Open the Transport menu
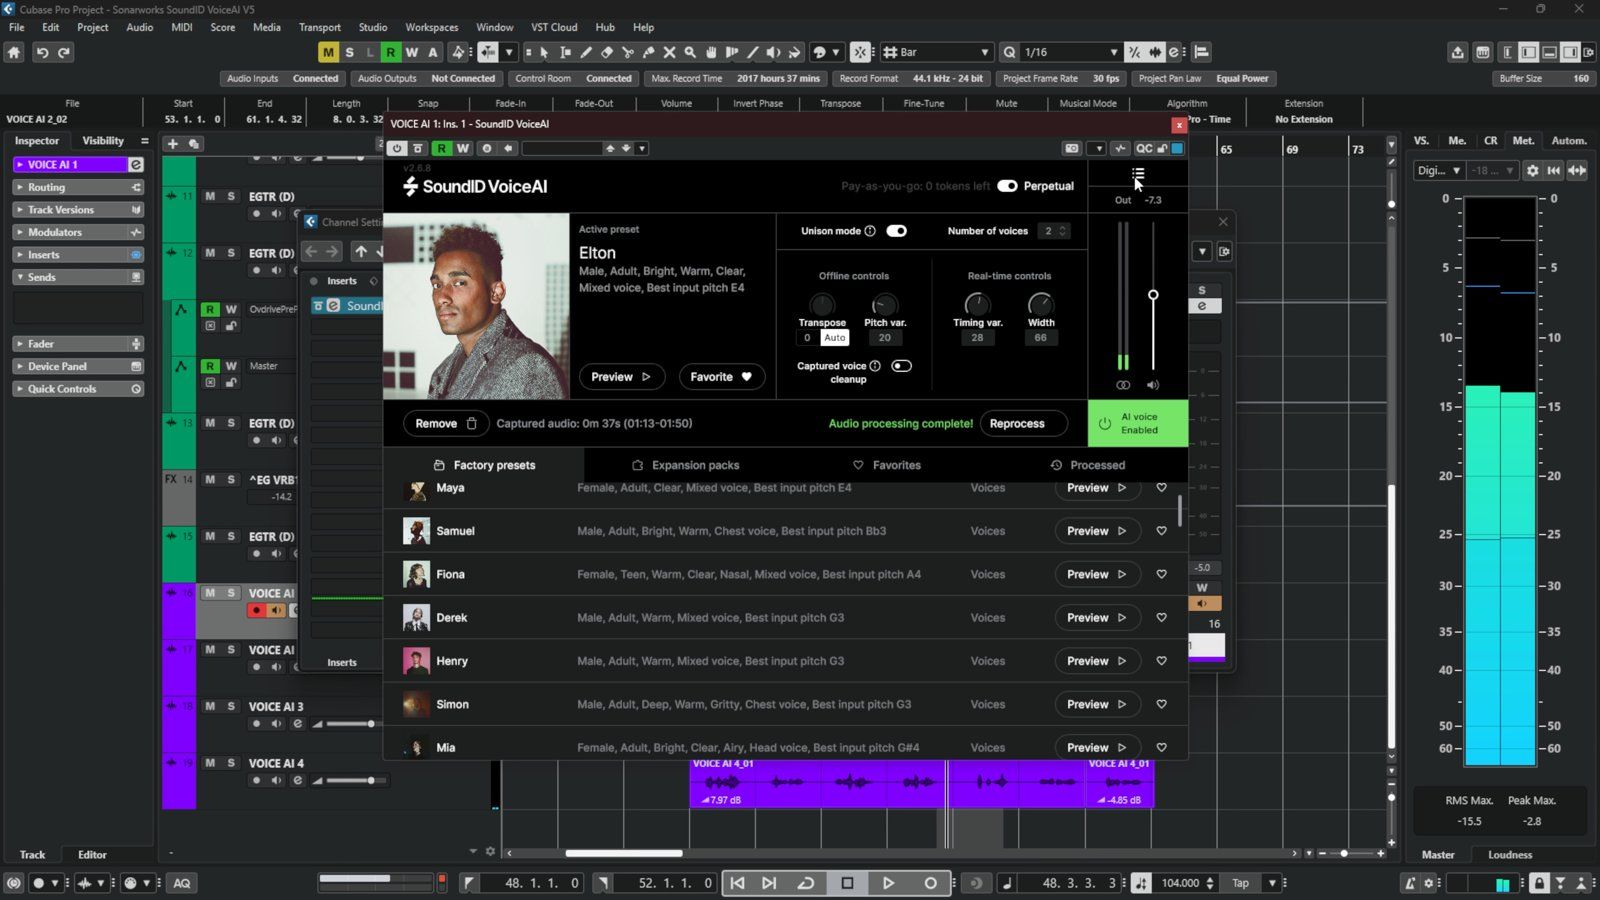 pos(320,27)
